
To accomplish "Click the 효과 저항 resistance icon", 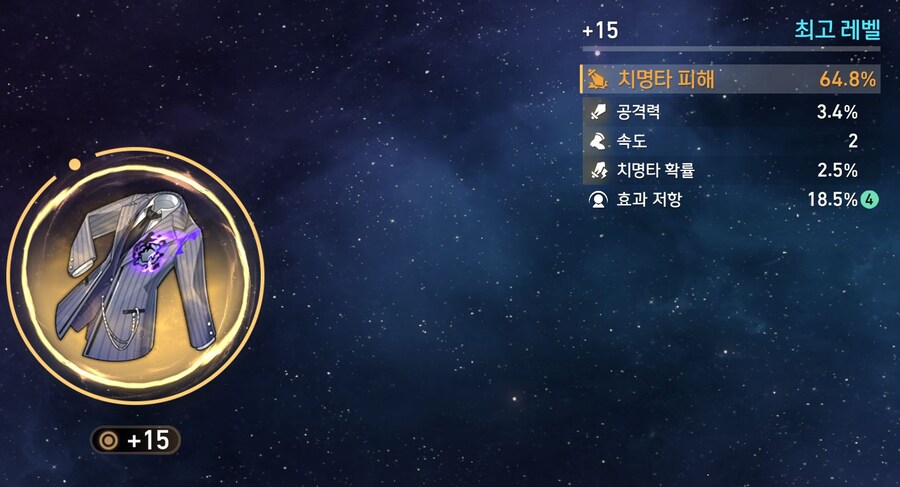I will point(598,199).
